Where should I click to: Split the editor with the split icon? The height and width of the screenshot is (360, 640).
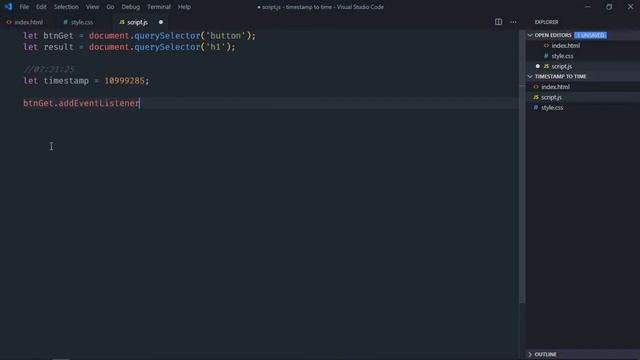[x=498, y=22]
